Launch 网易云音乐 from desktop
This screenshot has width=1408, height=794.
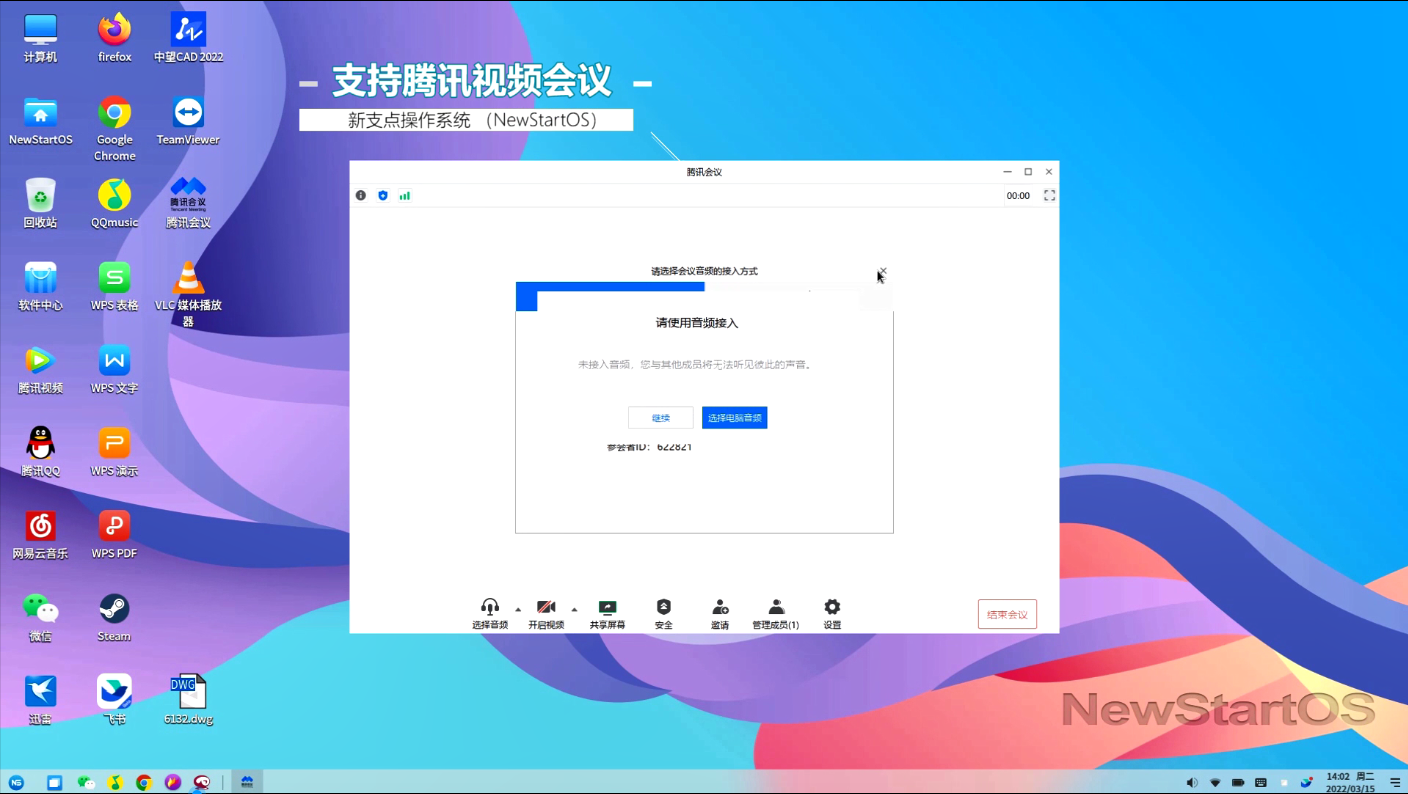[40, 534]
